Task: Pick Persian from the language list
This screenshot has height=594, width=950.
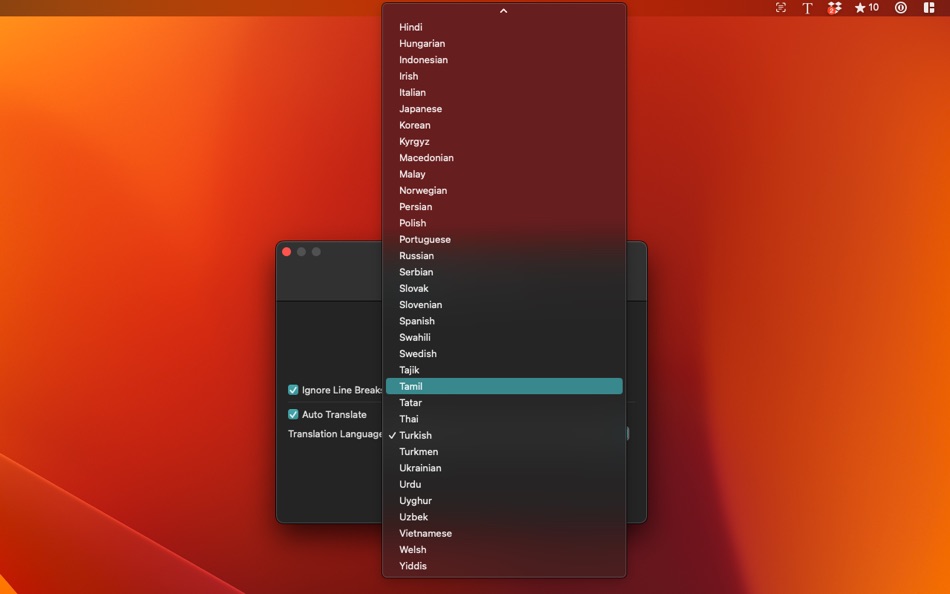Action: click(504, 207)
